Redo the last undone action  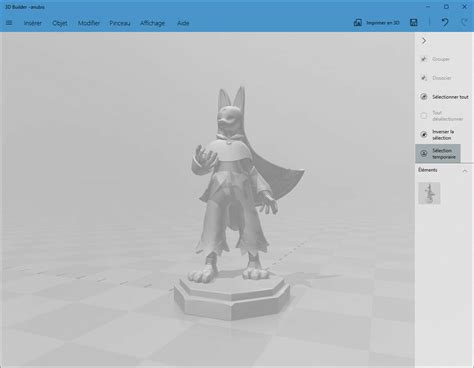pos(464,22)
